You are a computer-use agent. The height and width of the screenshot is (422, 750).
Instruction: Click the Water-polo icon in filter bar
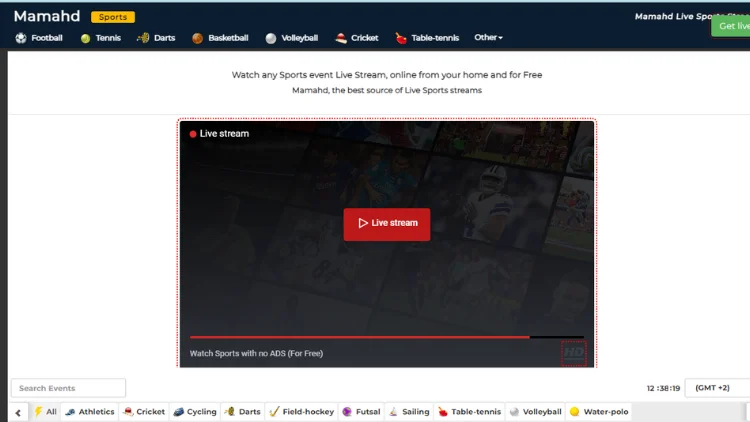pyautogui.click(x=574, y=411)
